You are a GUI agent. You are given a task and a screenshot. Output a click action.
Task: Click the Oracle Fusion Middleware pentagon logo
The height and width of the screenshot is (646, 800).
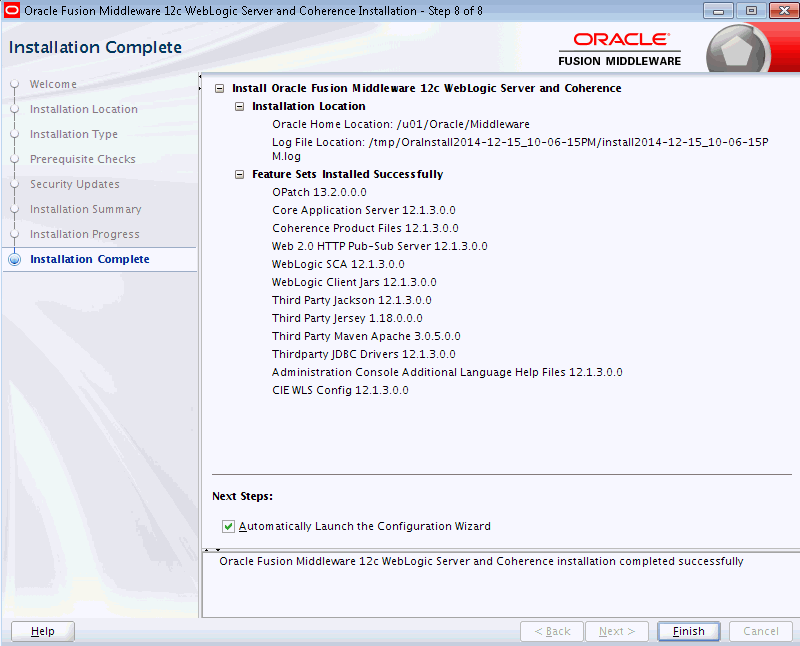pos(737,51)
